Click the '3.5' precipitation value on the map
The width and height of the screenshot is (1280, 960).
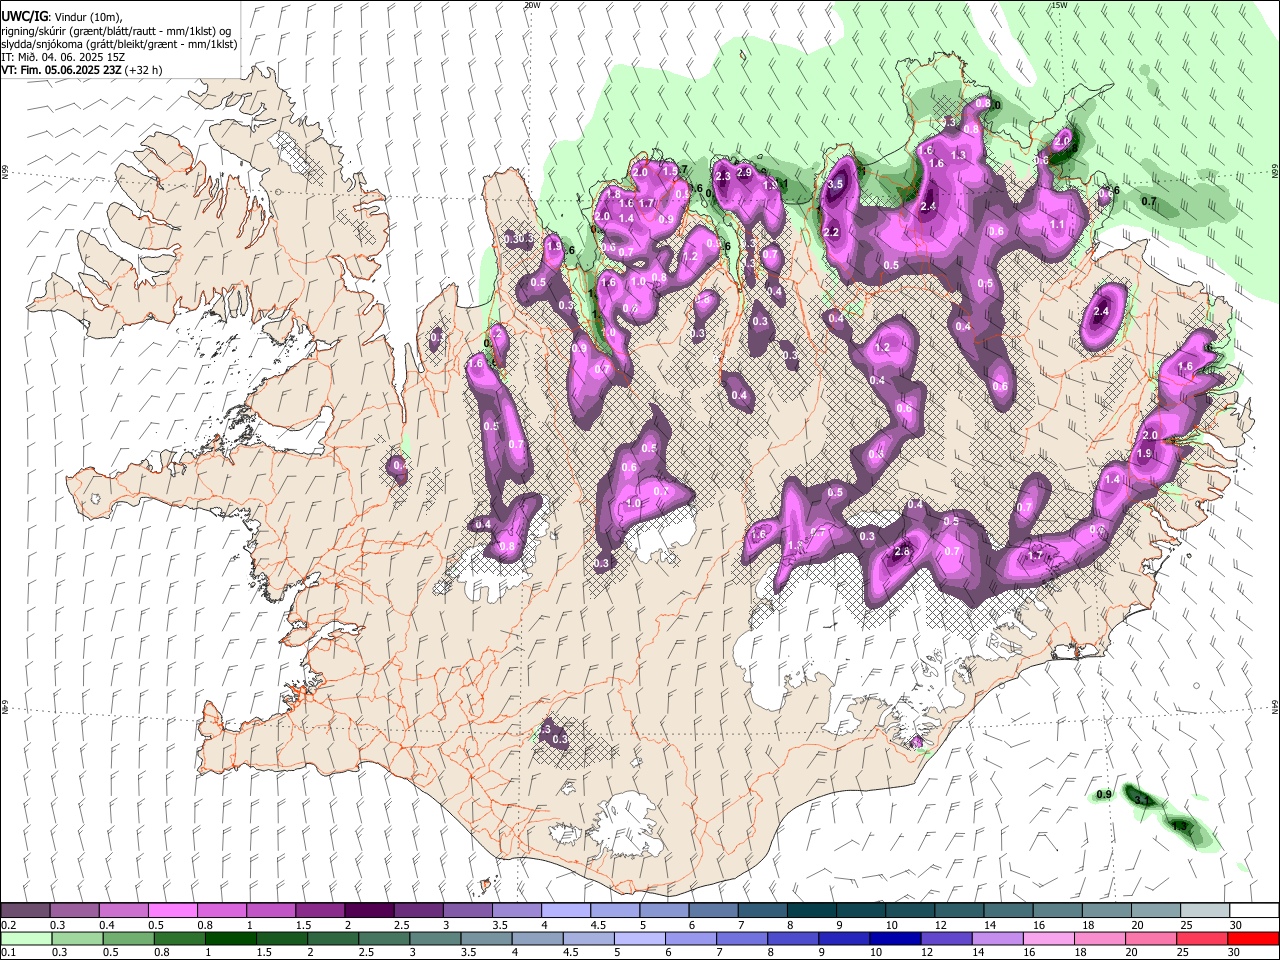click(x=836, y=184)
